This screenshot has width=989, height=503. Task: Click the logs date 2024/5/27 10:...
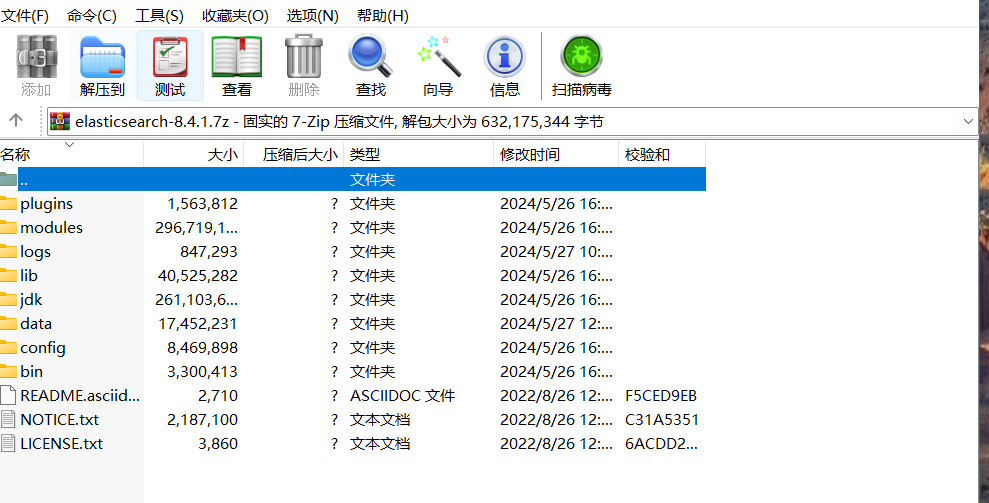pos(556,251)
